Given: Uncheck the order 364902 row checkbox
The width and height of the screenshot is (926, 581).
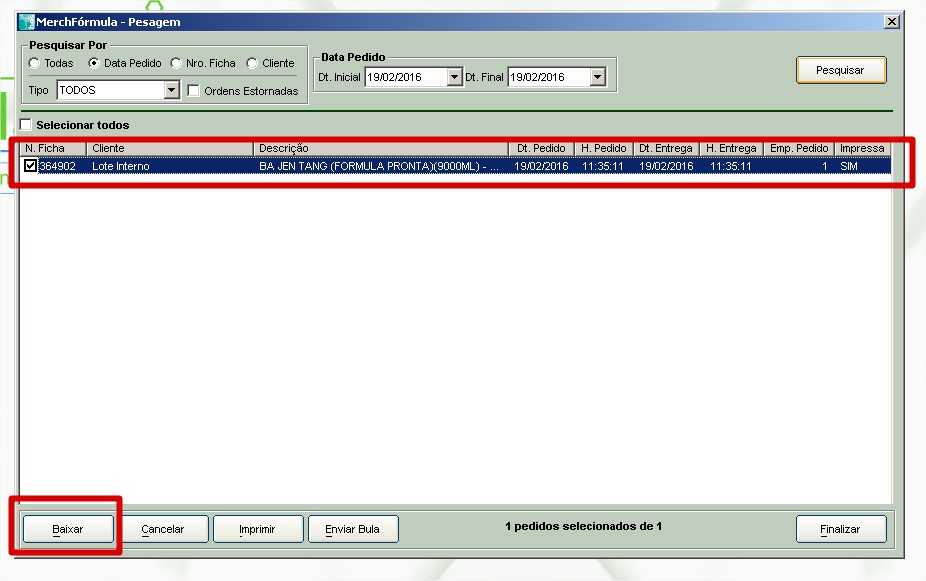Looking at the screenshot, I should (x=31, y=166).
